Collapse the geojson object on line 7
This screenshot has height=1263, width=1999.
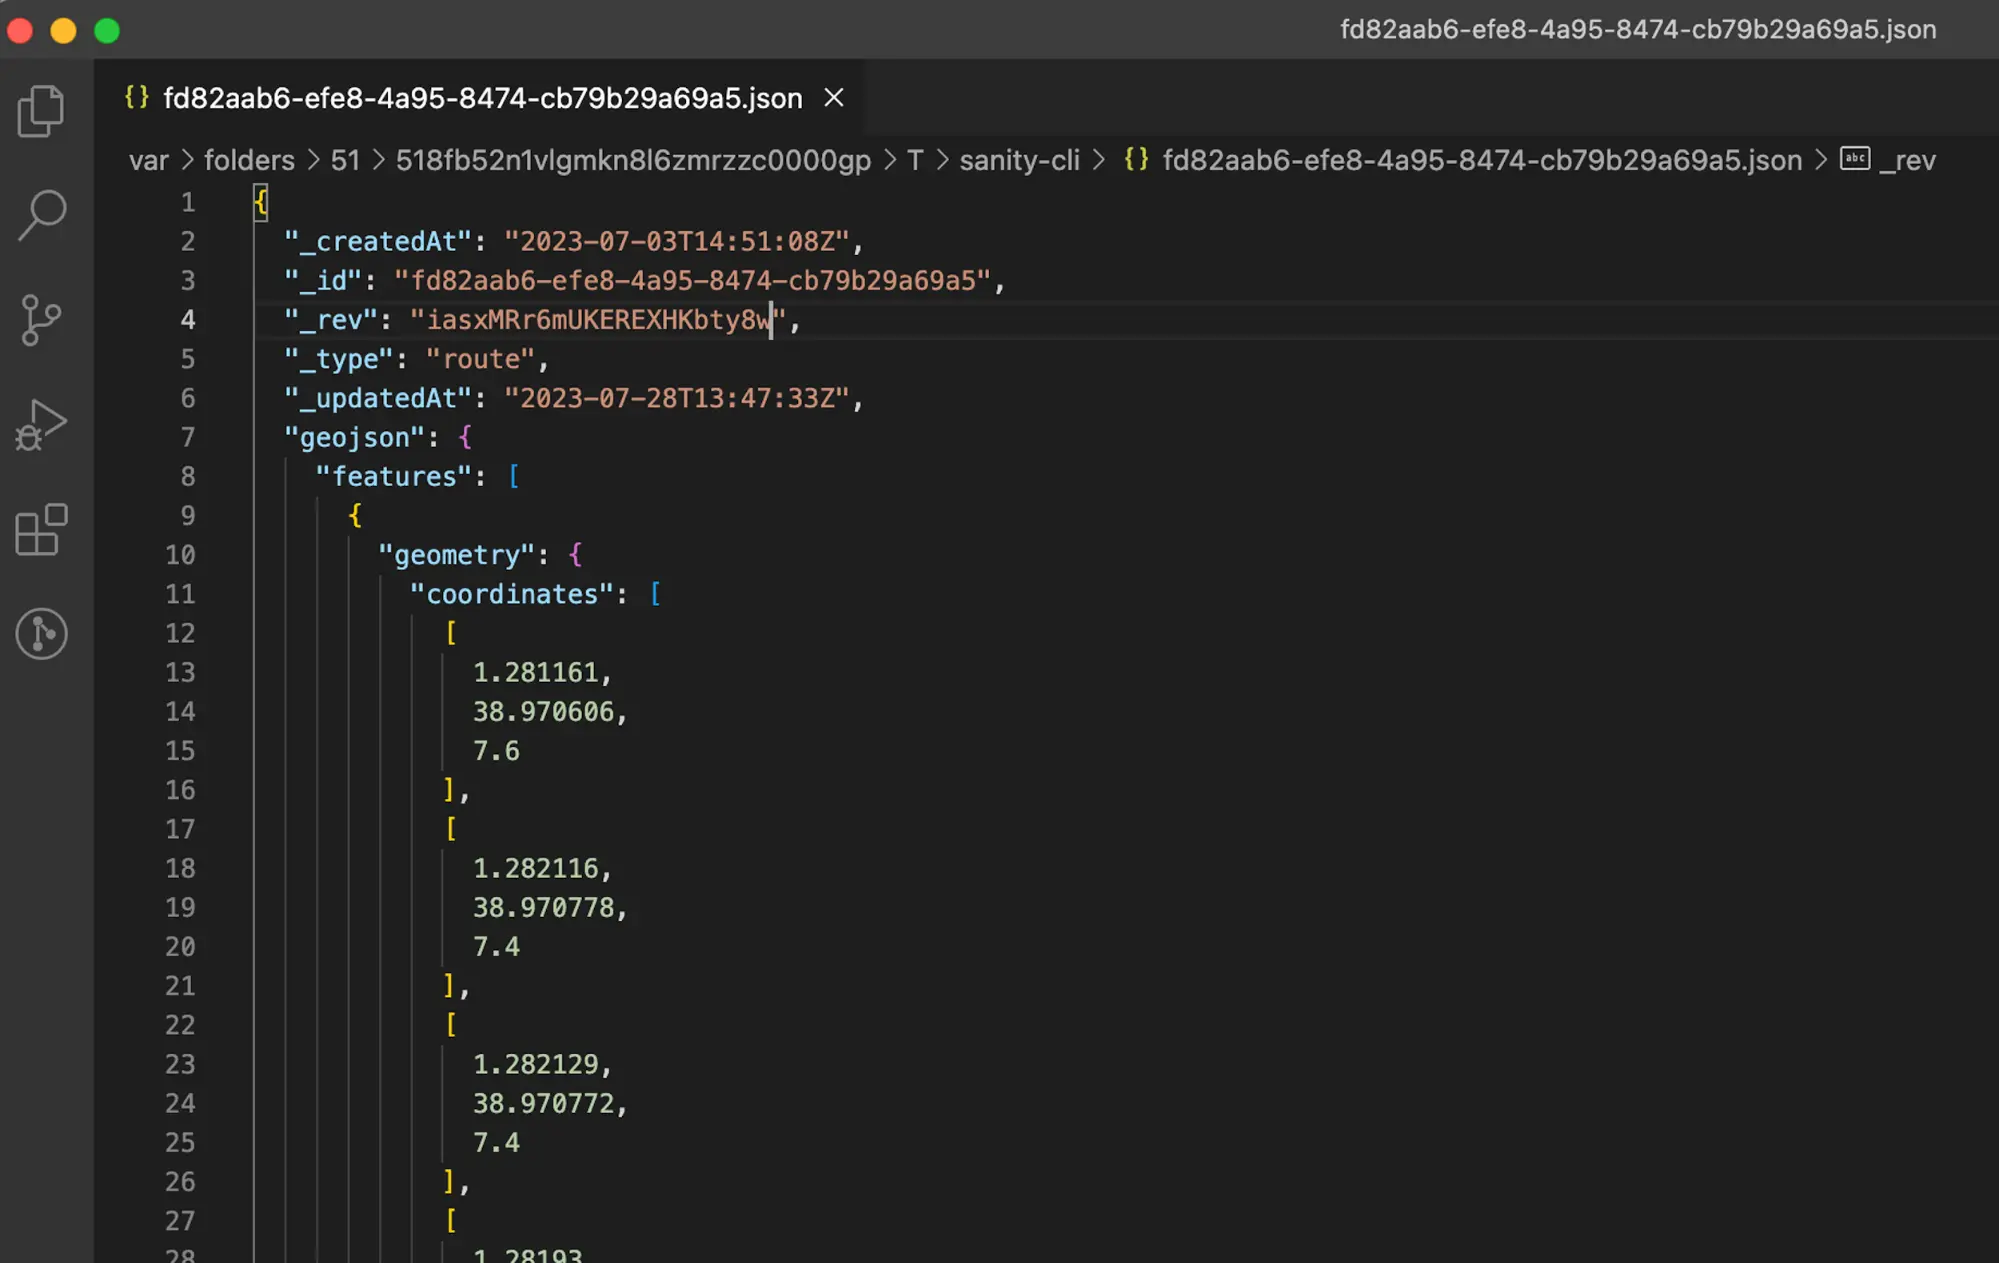coord(225,437)
